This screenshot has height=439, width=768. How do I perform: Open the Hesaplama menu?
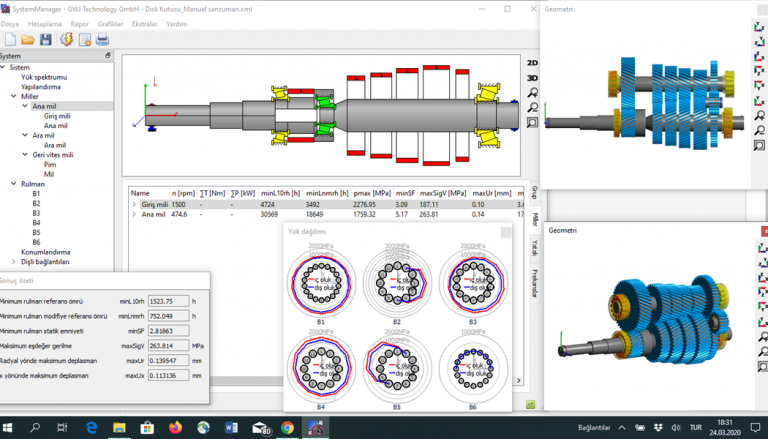tap(45, 24)
